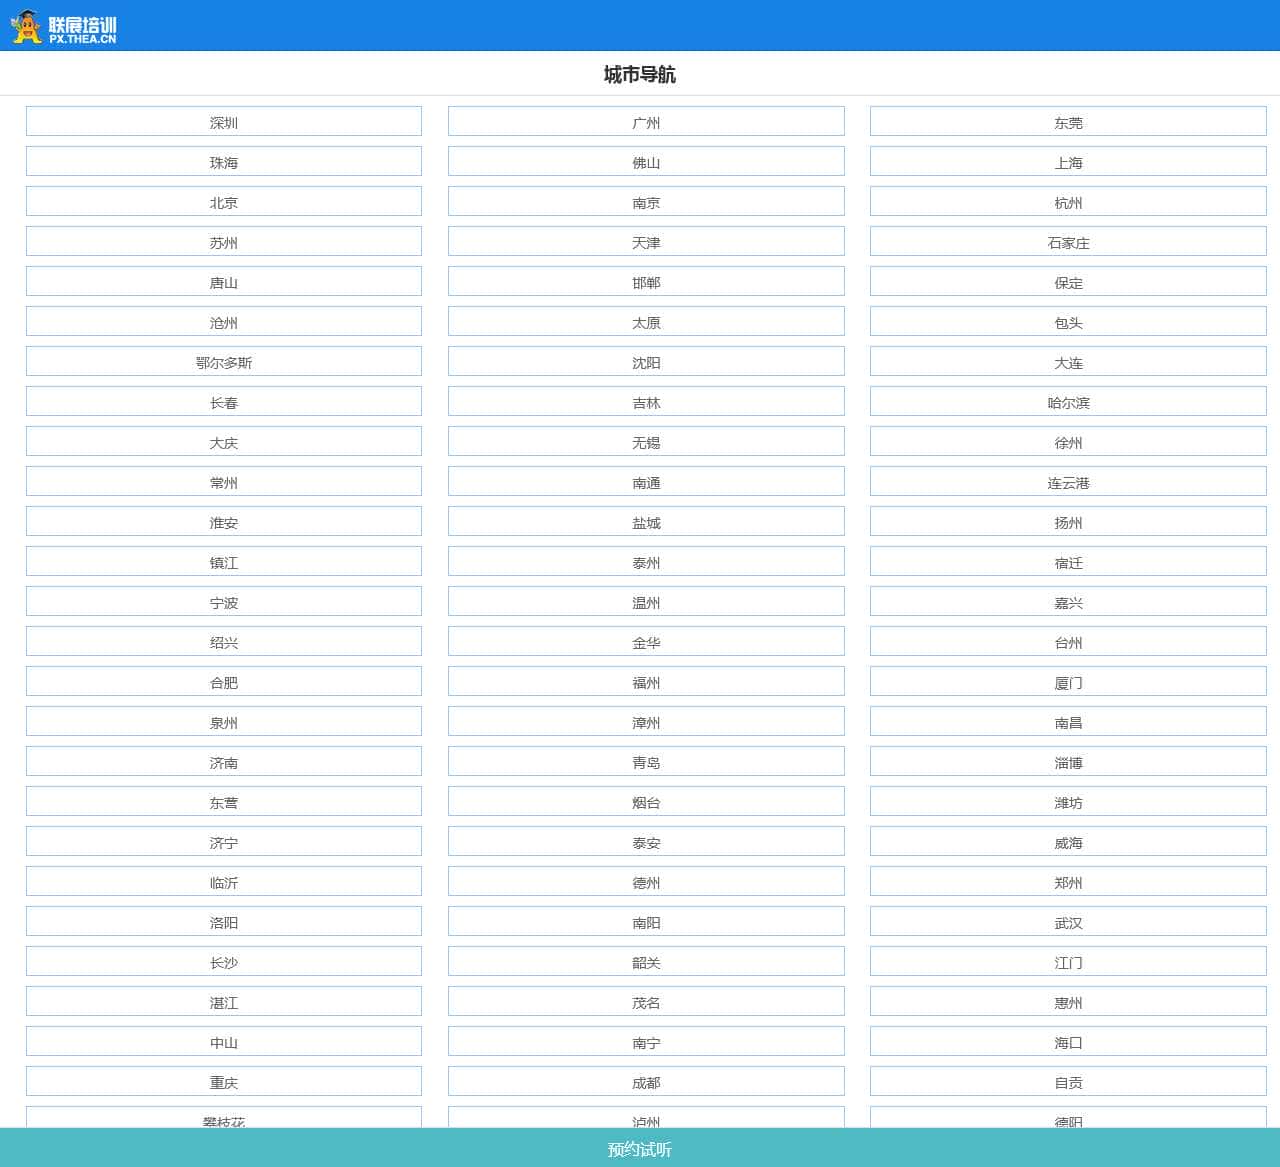Image resolution: width=1280 pixels, height=1167 pixels.
Task: Select 邯郸 in the city grid
Action: [646, 282]
